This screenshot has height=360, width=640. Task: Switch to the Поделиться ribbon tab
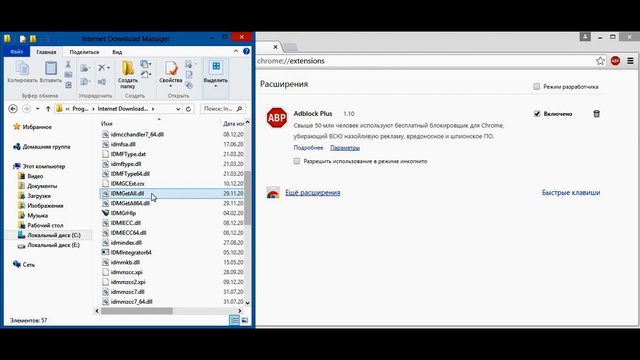84,52
